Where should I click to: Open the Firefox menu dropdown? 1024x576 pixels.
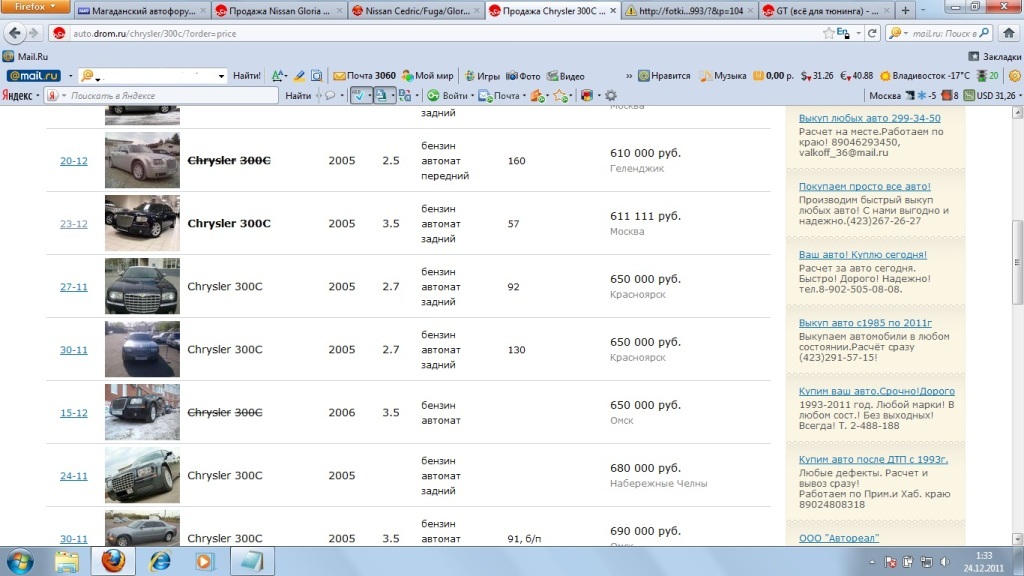(x=35, y=7)
